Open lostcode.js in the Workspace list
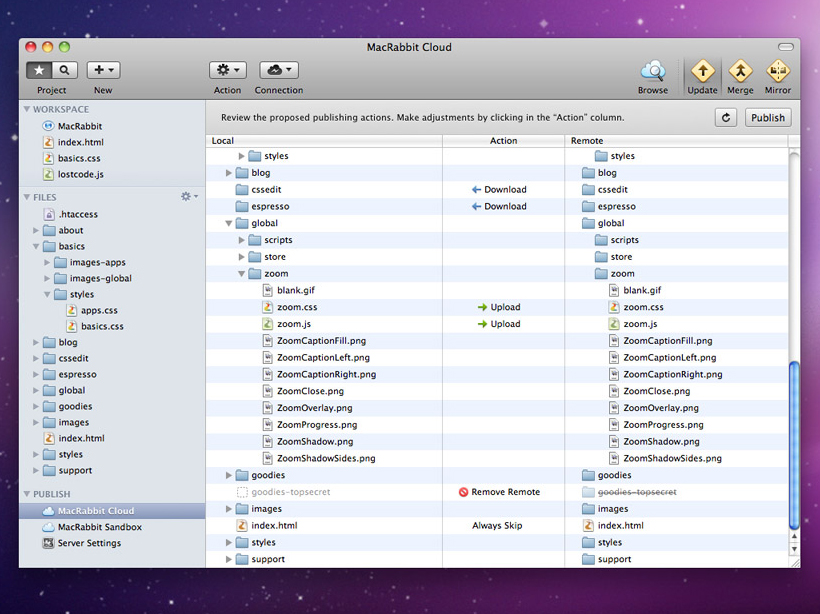The height and width of the screenshot is (614, 820). (81, 175)
